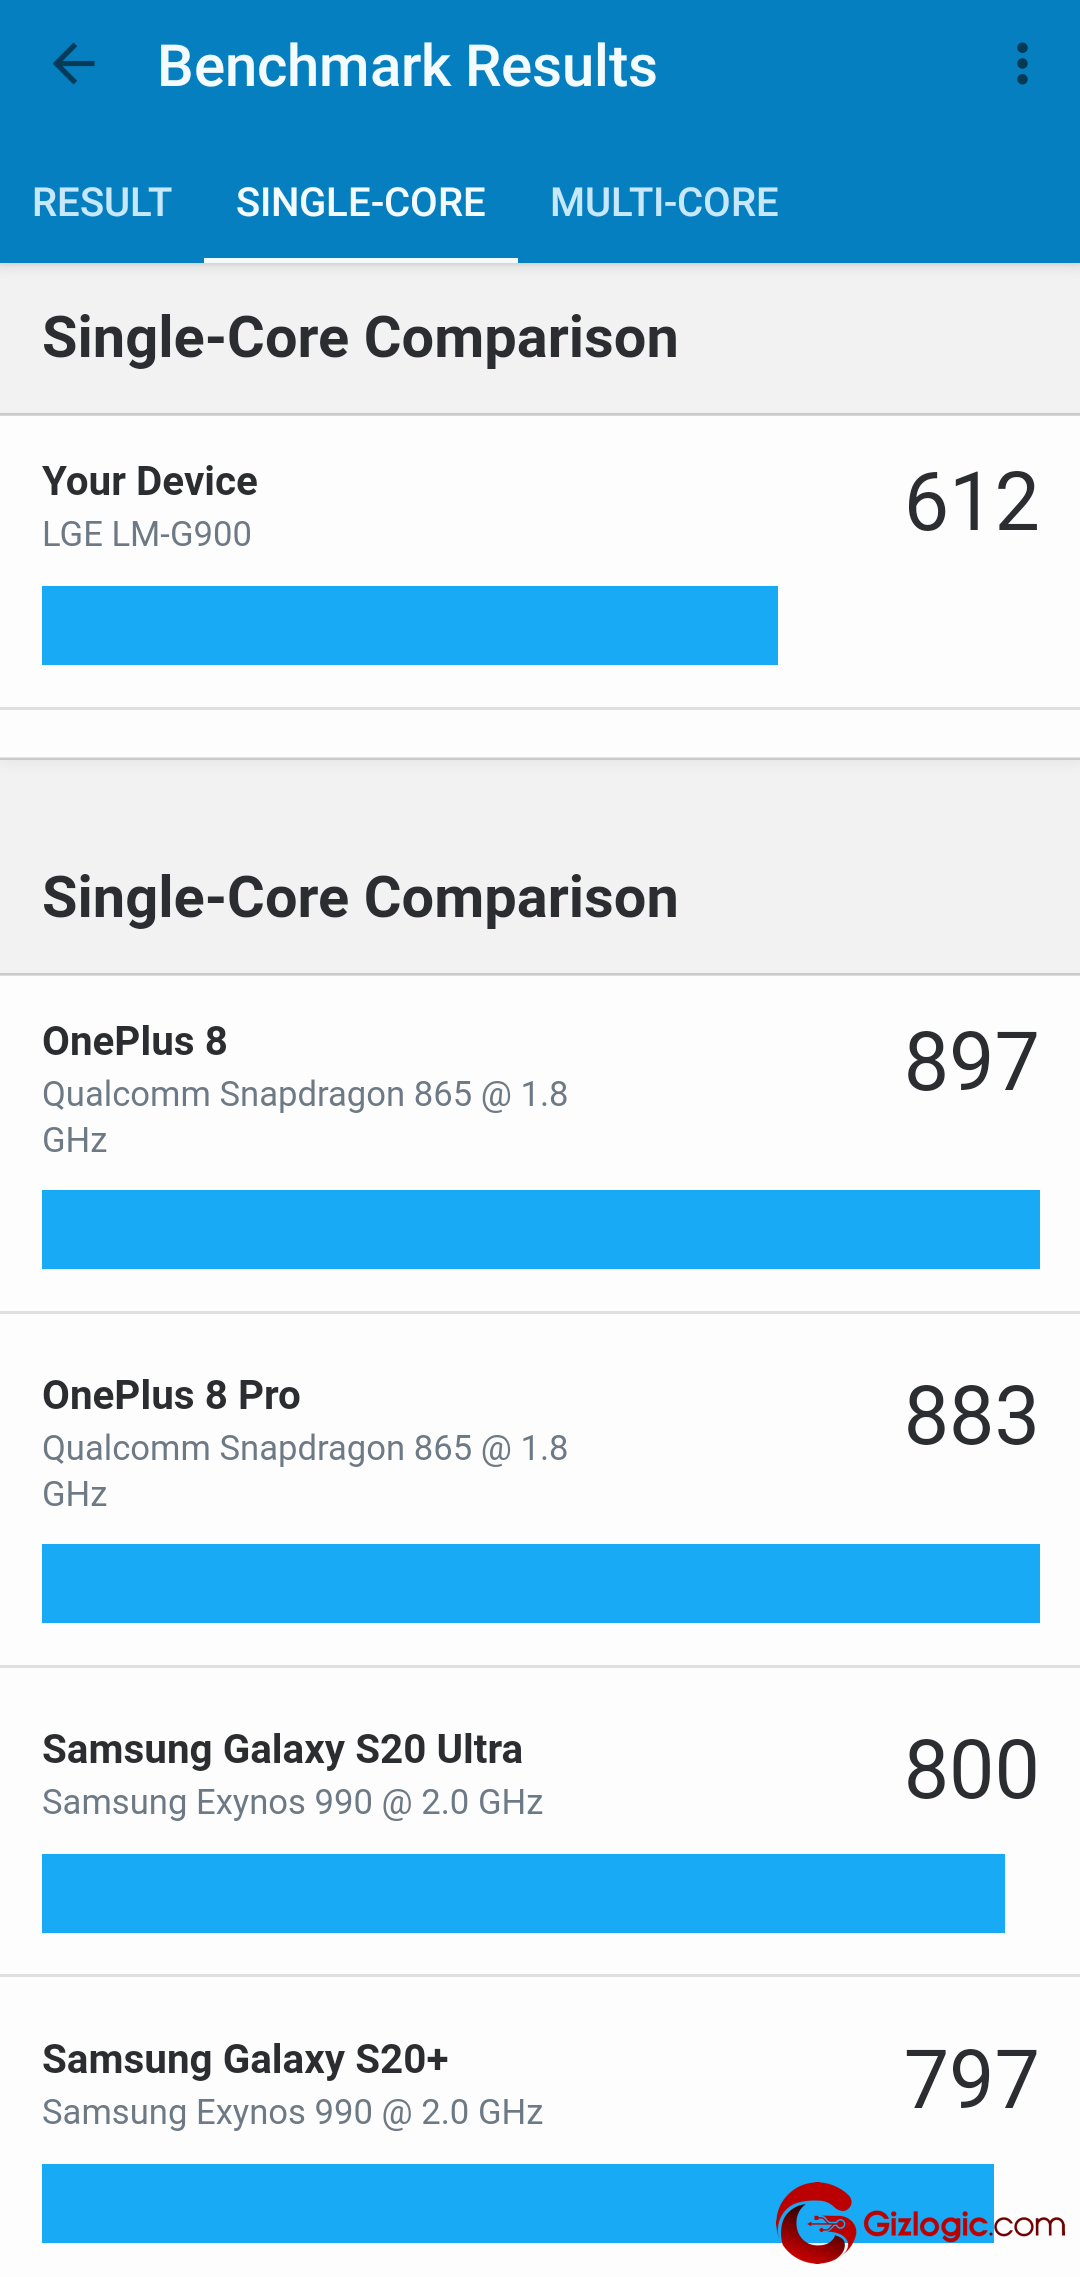
Task: Click the Samsung Galaxy S20 Ultra progress bar
Action: [524, 1892]
